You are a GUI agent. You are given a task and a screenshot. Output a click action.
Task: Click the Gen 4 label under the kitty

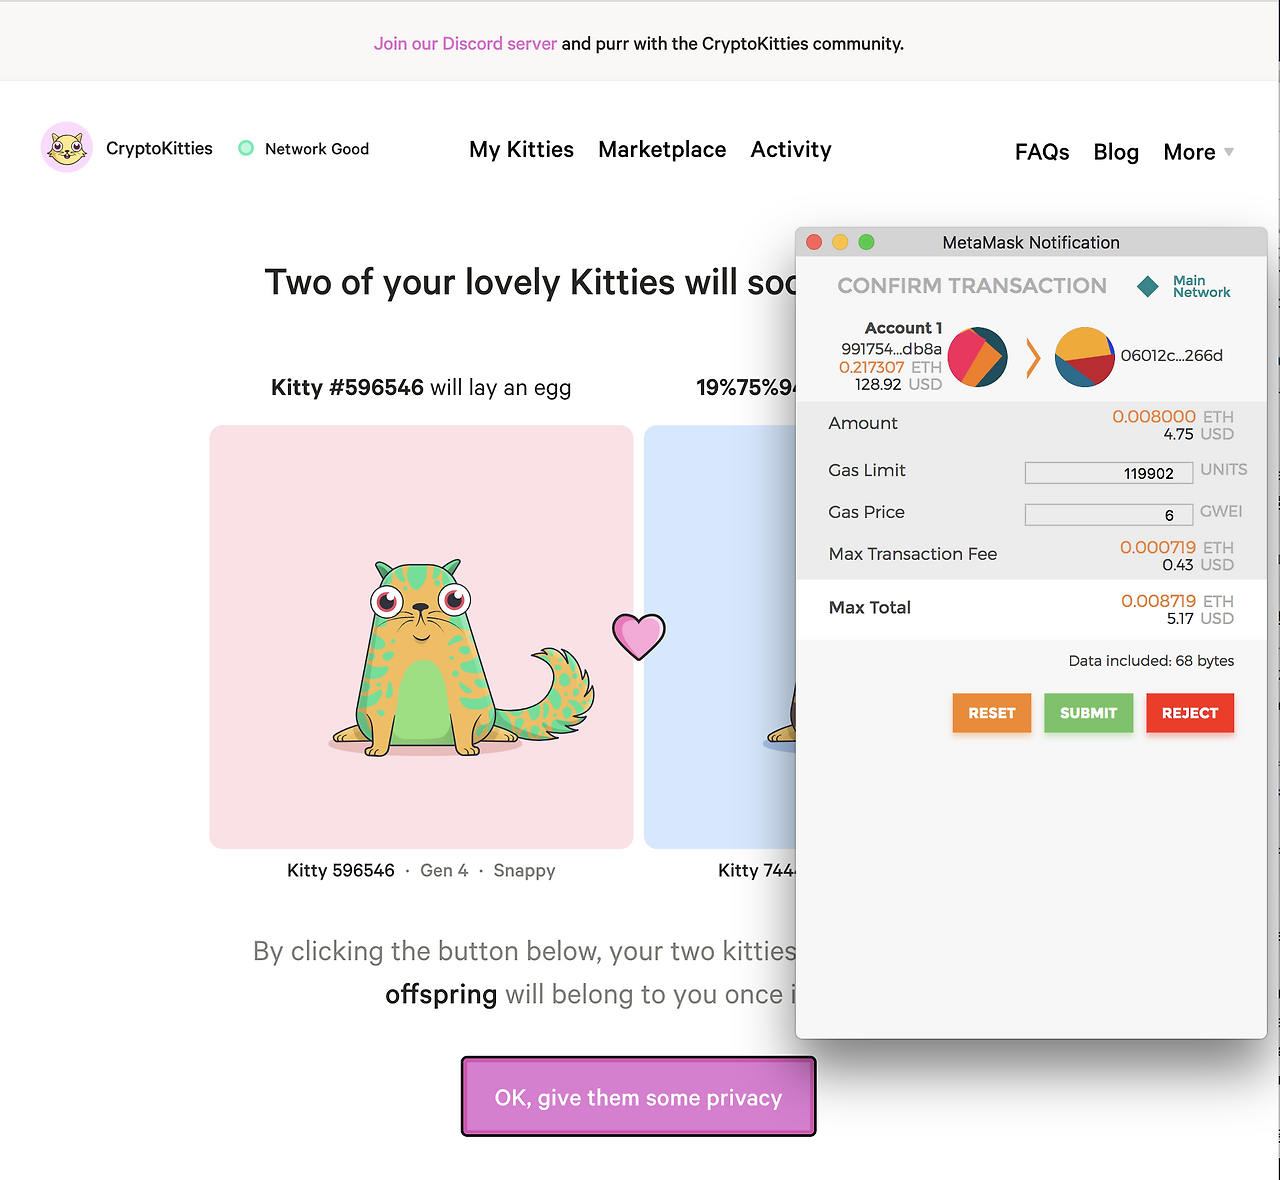point(444,871)
